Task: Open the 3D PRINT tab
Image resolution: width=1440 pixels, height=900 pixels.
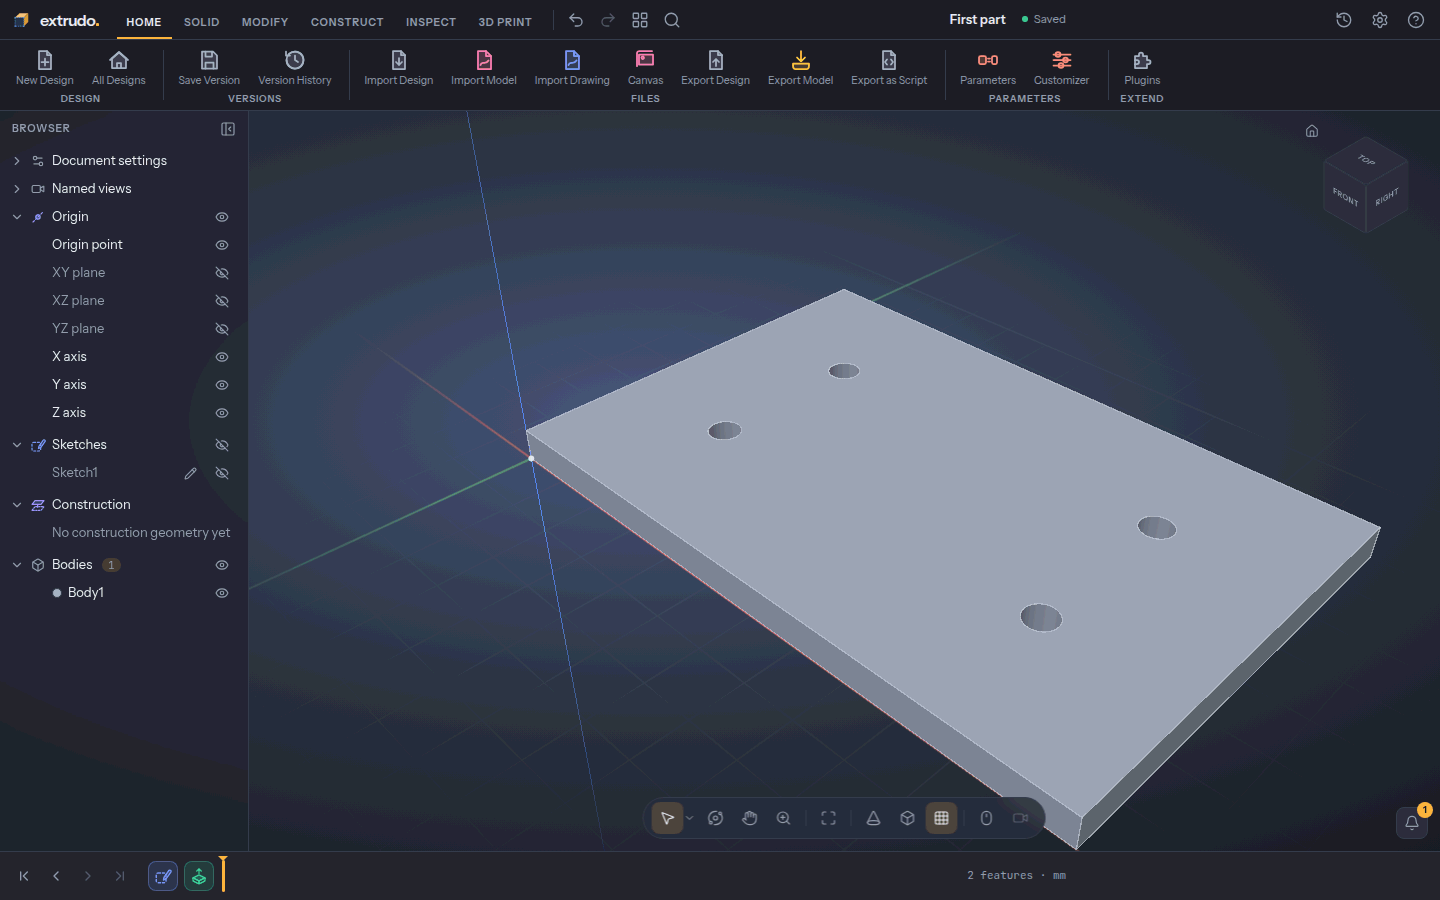Action: (x=505, y=22)
